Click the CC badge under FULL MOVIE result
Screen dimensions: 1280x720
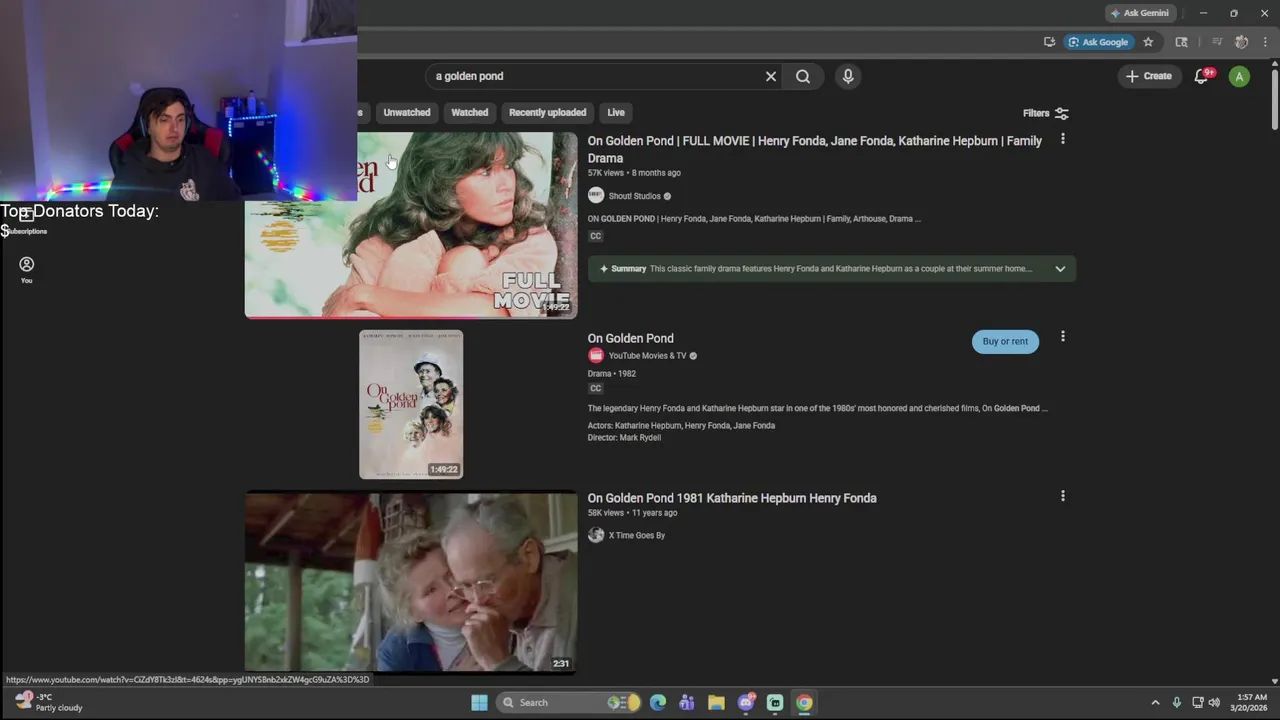click(596, 236)
